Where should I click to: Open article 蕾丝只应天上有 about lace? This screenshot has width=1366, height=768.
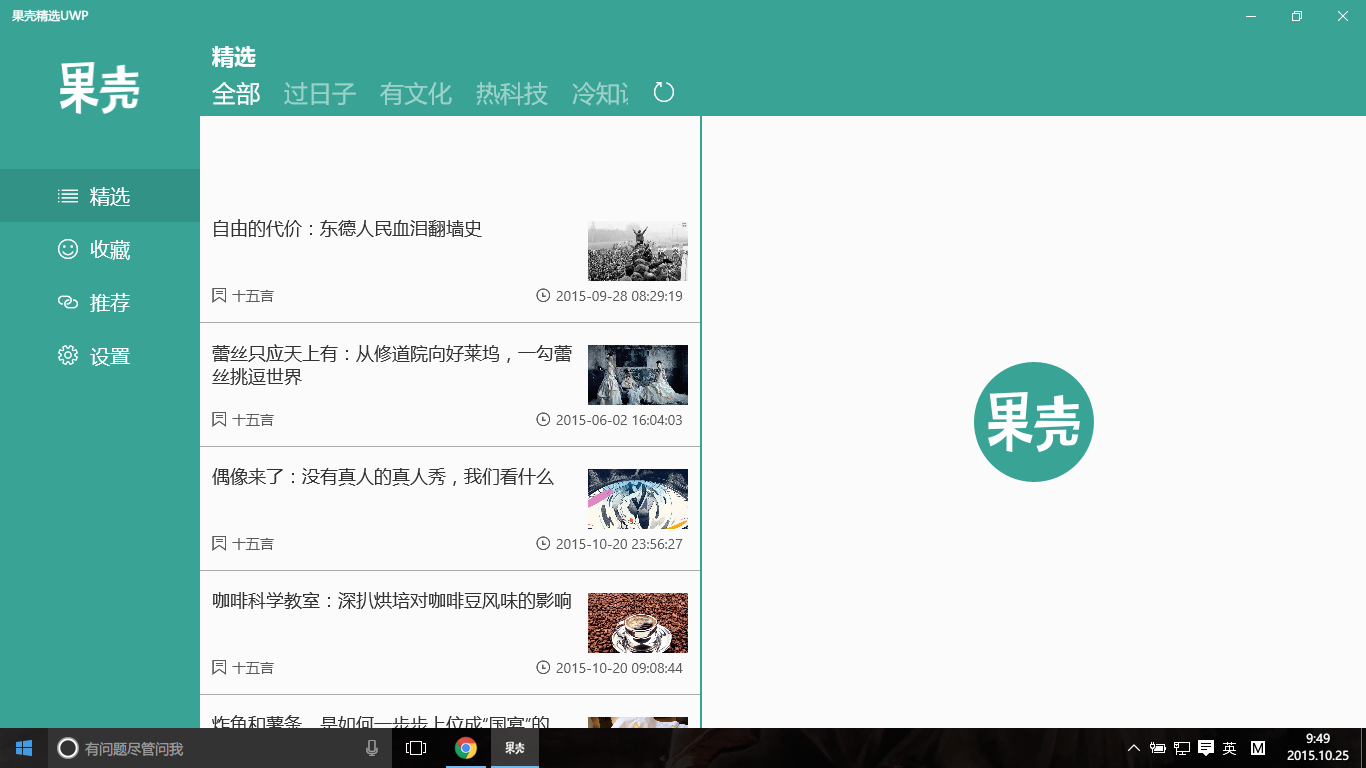[x=392, y=365]
